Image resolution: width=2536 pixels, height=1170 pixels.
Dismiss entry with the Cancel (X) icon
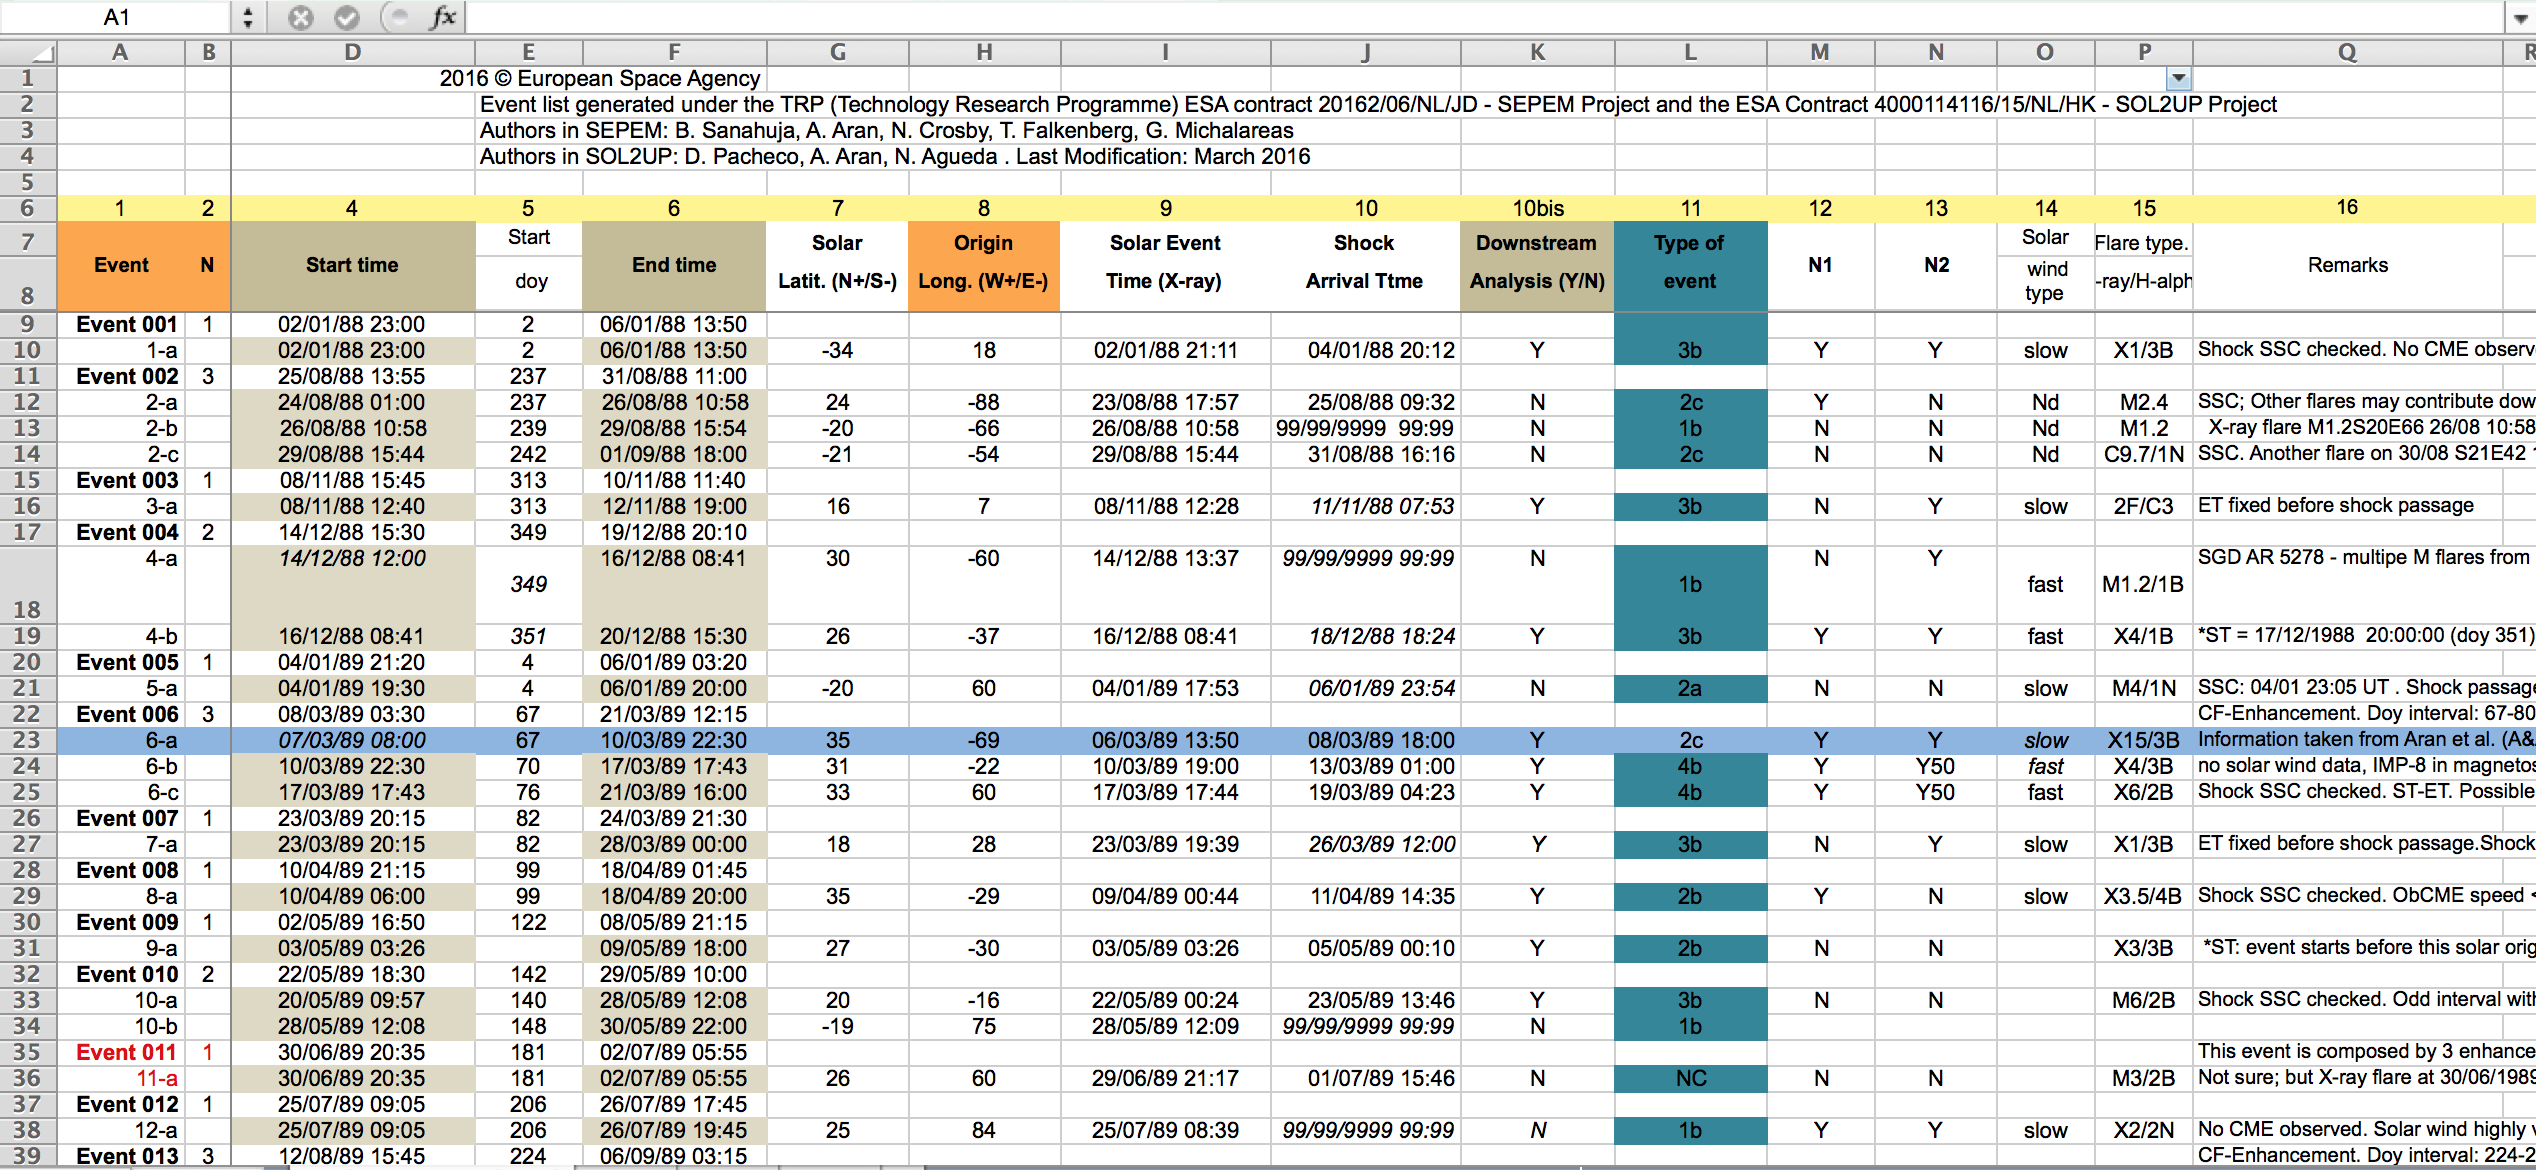tap(300, 16)
